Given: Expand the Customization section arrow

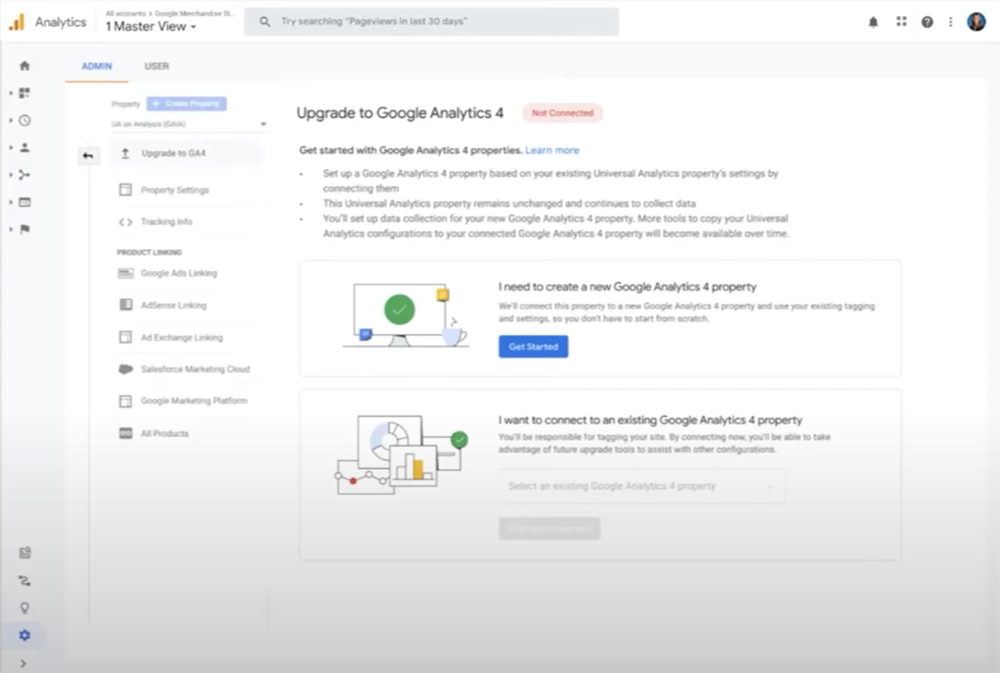Looking at the screenshot, I should pyautogui.click(x=11, y=93).
